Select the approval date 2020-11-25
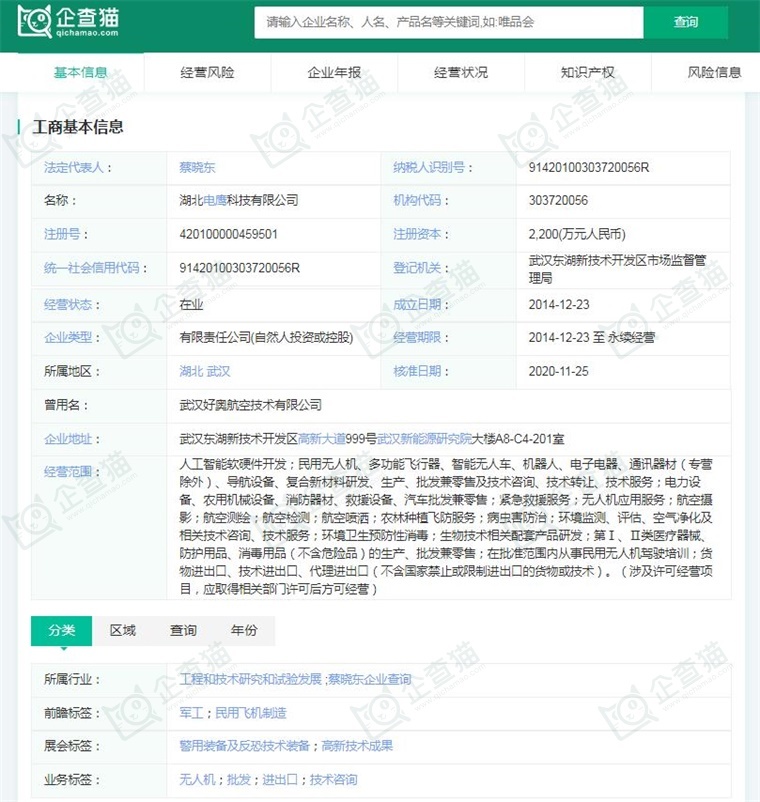This screenshot has width=760, height=802. (x=558, y=371)
